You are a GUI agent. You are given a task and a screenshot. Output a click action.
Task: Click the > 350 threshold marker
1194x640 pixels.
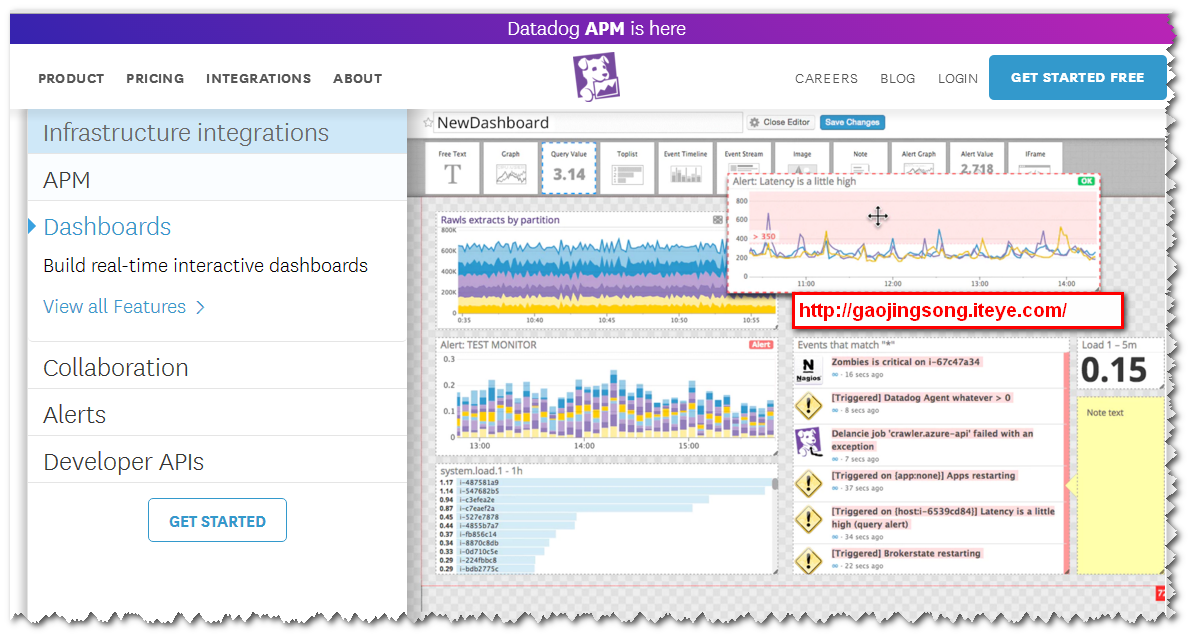click(x=765, y=236)
